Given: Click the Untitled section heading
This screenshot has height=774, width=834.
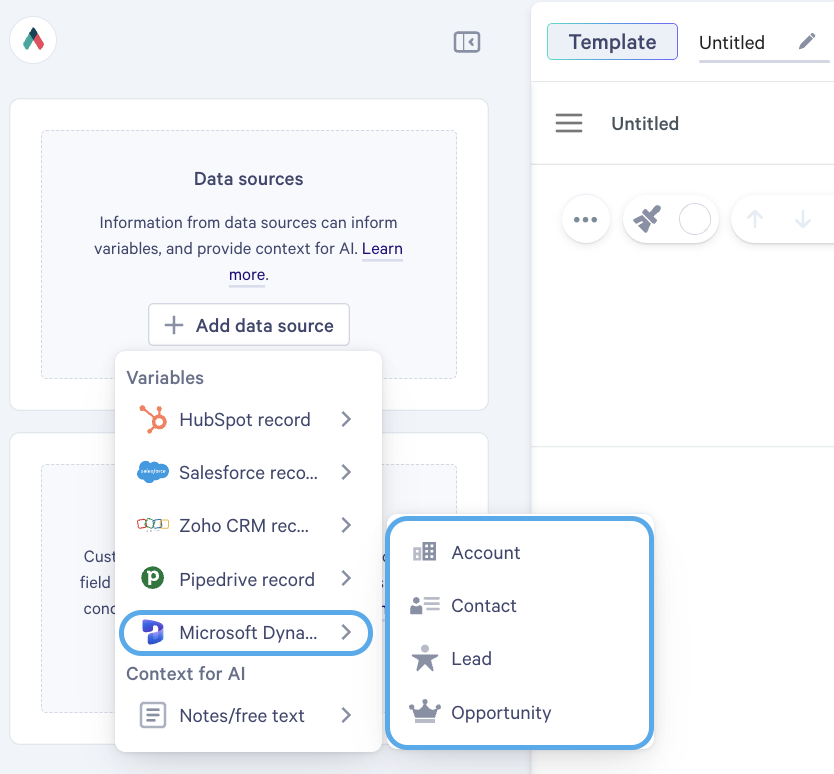Looking at the screenshot, I should pos(645,123).
